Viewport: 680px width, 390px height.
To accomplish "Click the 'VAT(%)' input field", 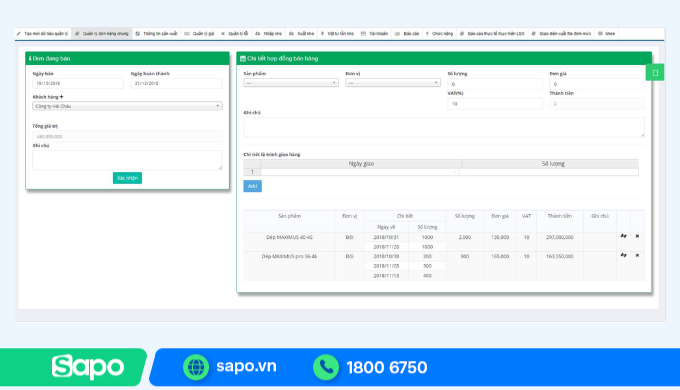I will click(495, 104).
